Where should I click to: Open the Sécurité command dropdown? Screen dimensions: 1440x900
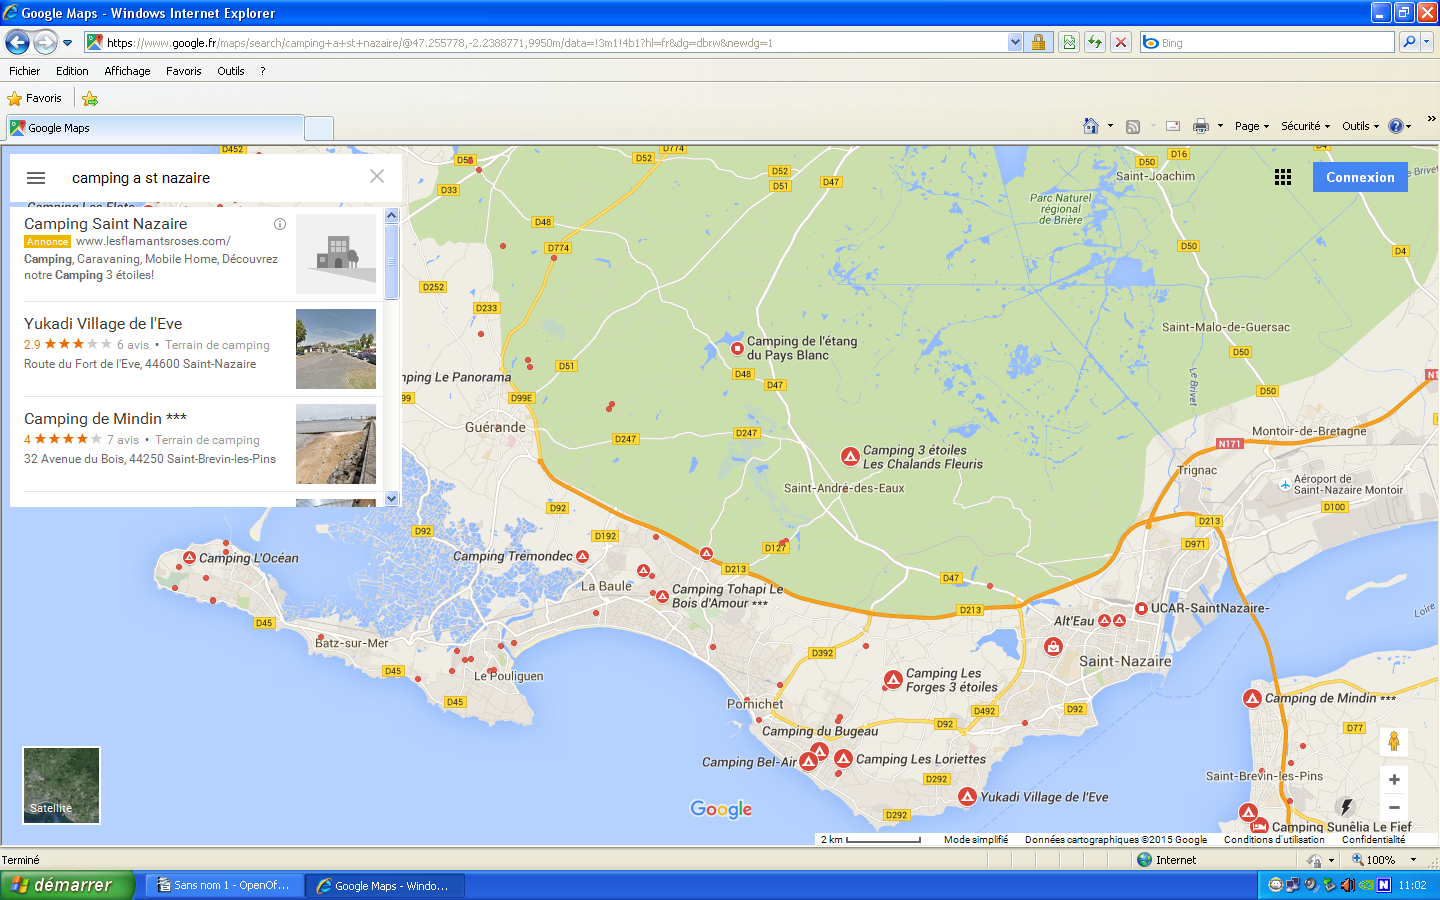click(1305, 126)
